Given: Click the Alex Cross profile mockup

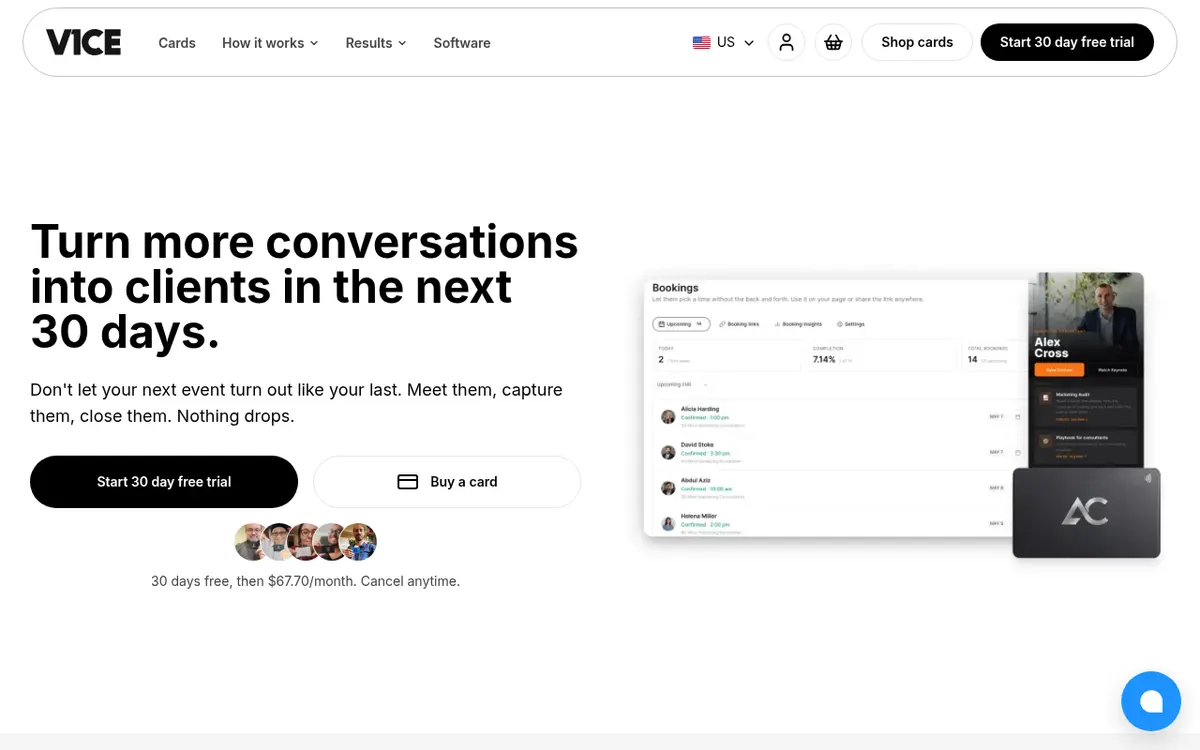Looking at the screenshot, I should pyautogui.click(x=1086, y=370).
